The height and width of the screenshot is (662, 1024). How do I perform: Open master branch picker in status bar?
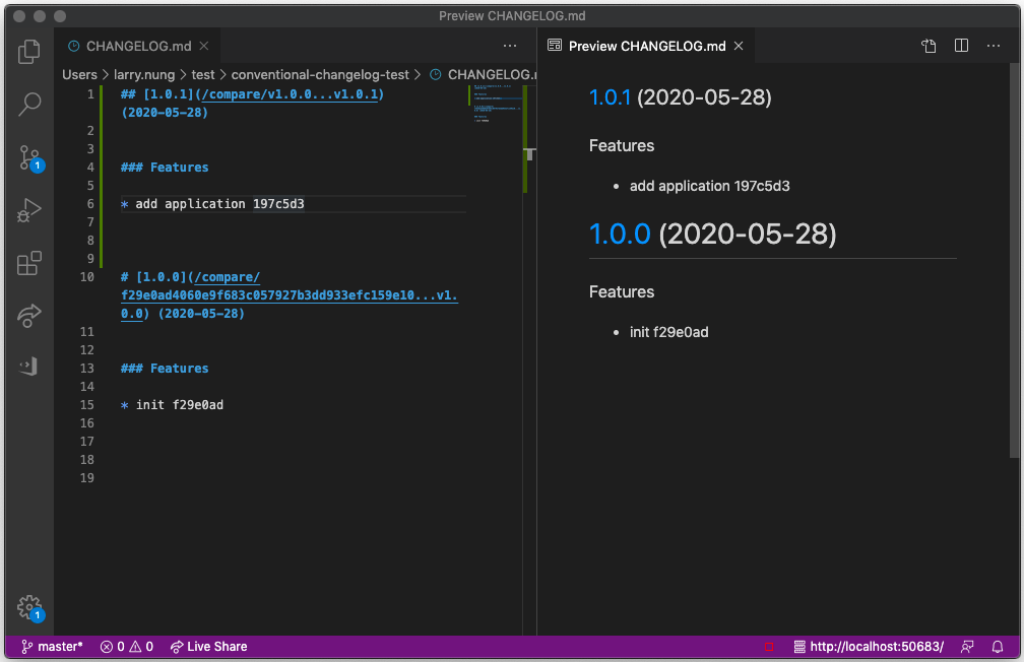[52, 647]
